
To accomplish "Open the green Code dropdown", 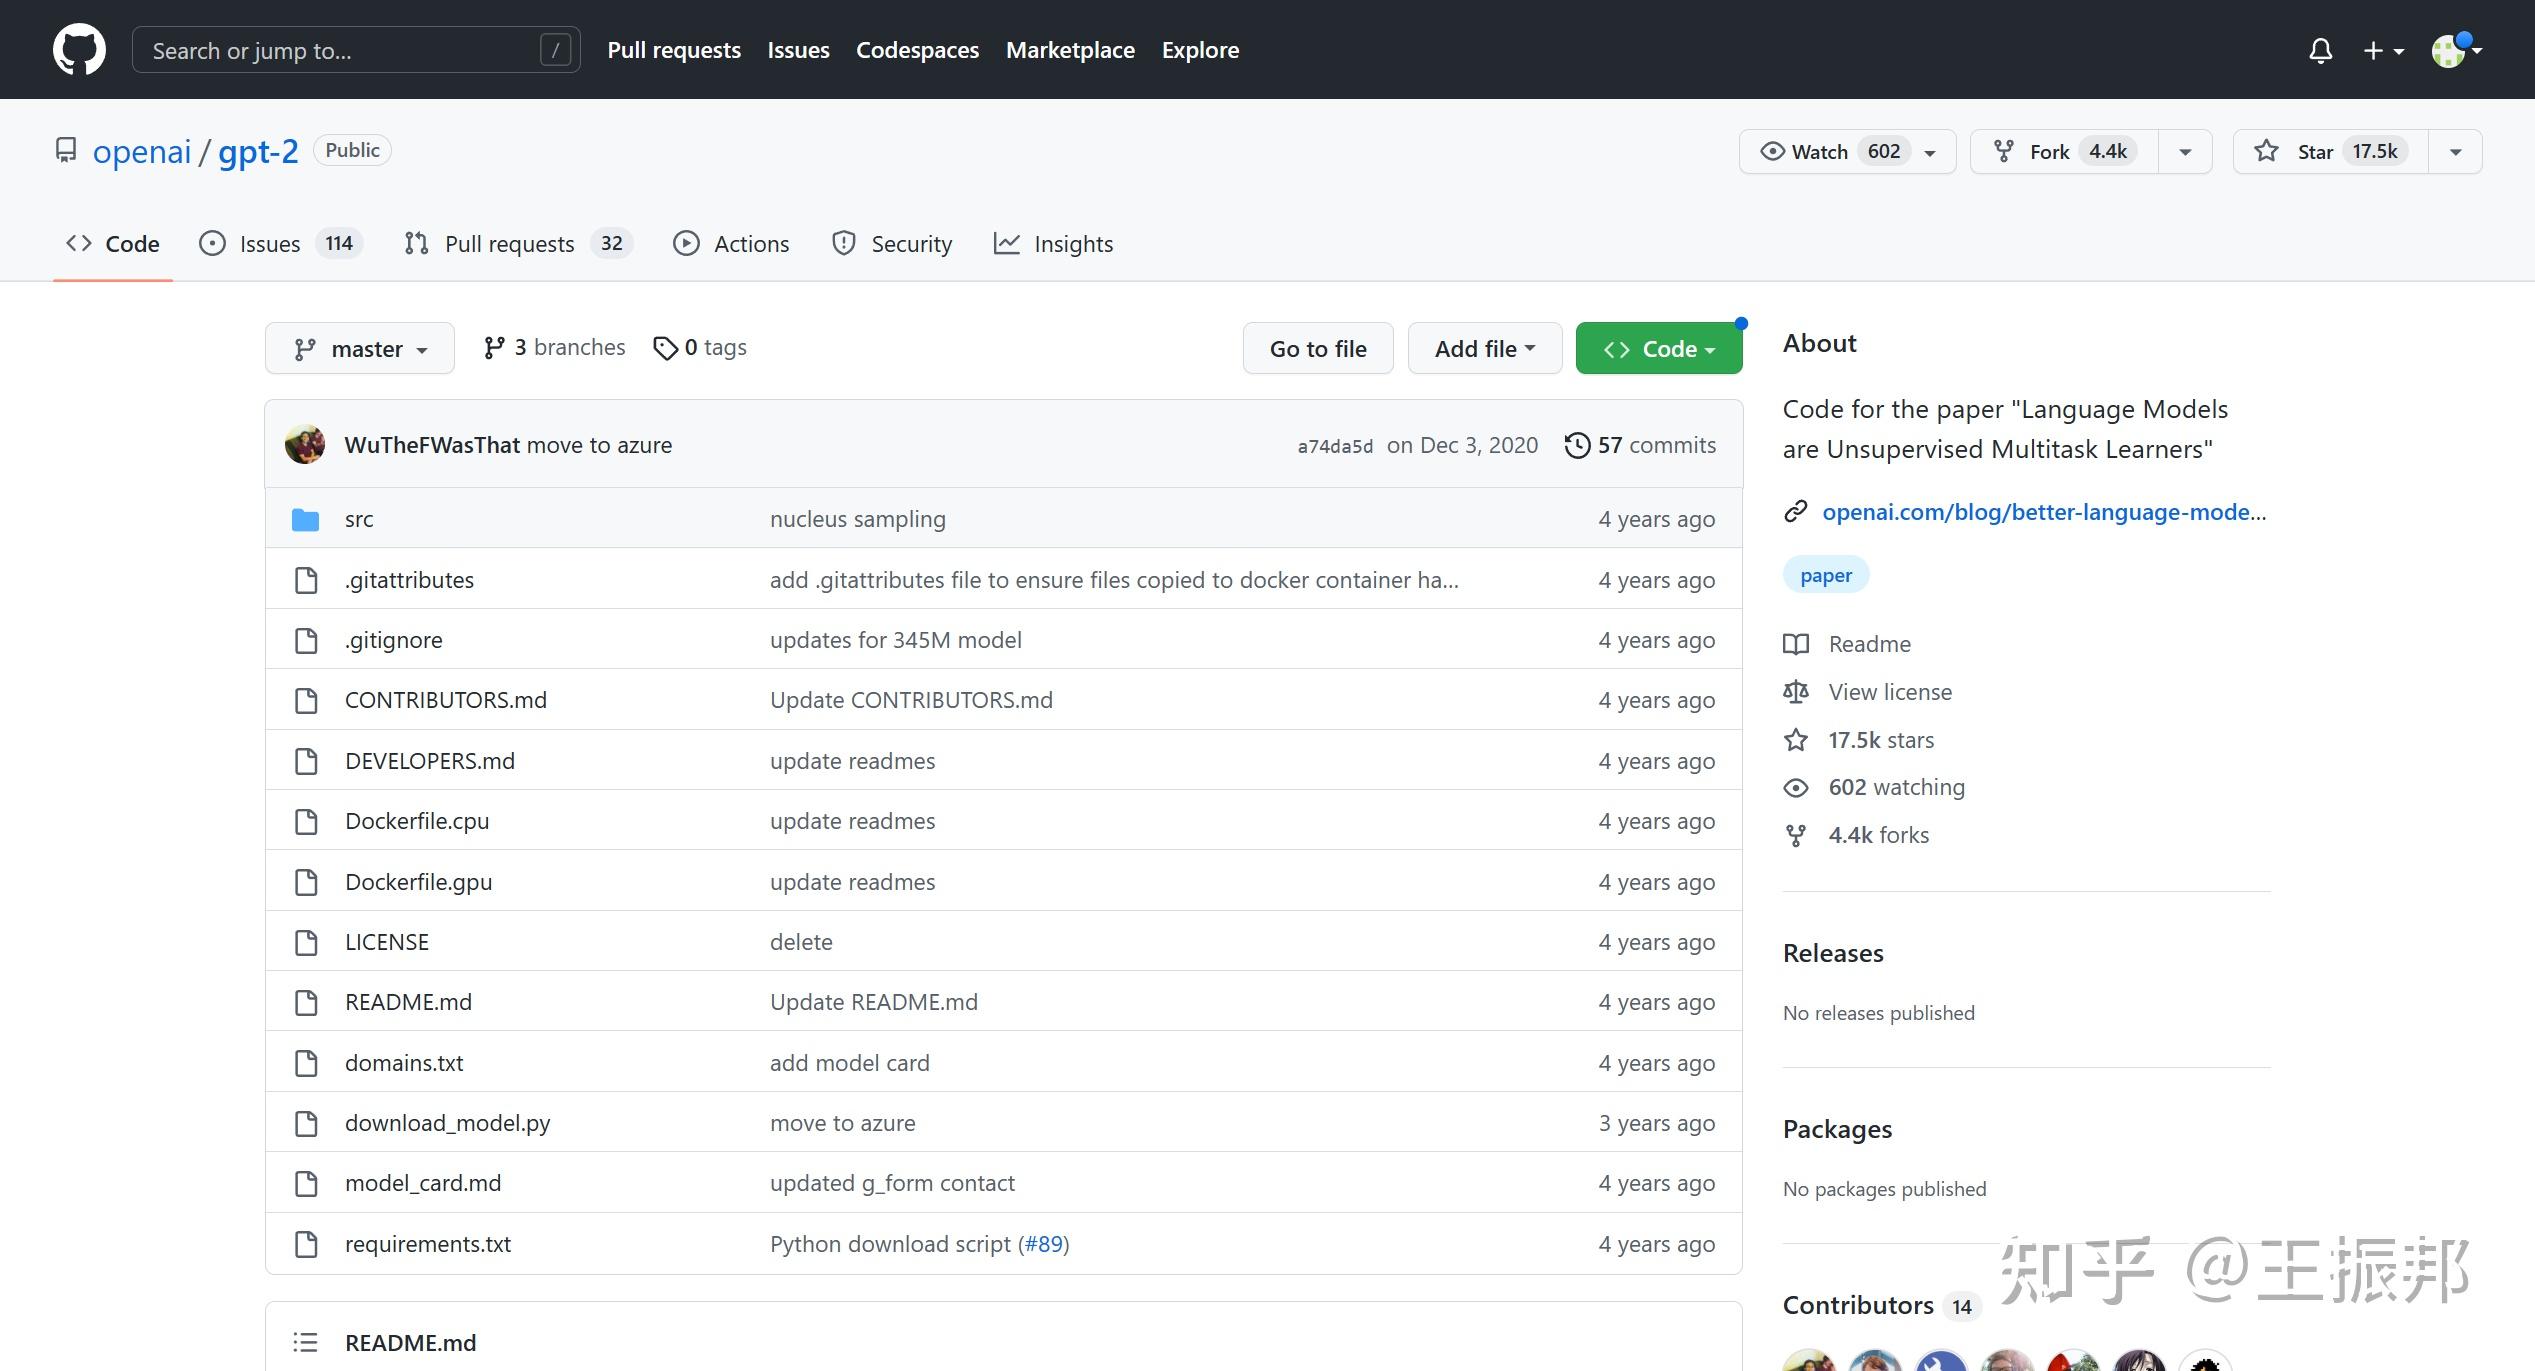I will [x=1658, y=349].
